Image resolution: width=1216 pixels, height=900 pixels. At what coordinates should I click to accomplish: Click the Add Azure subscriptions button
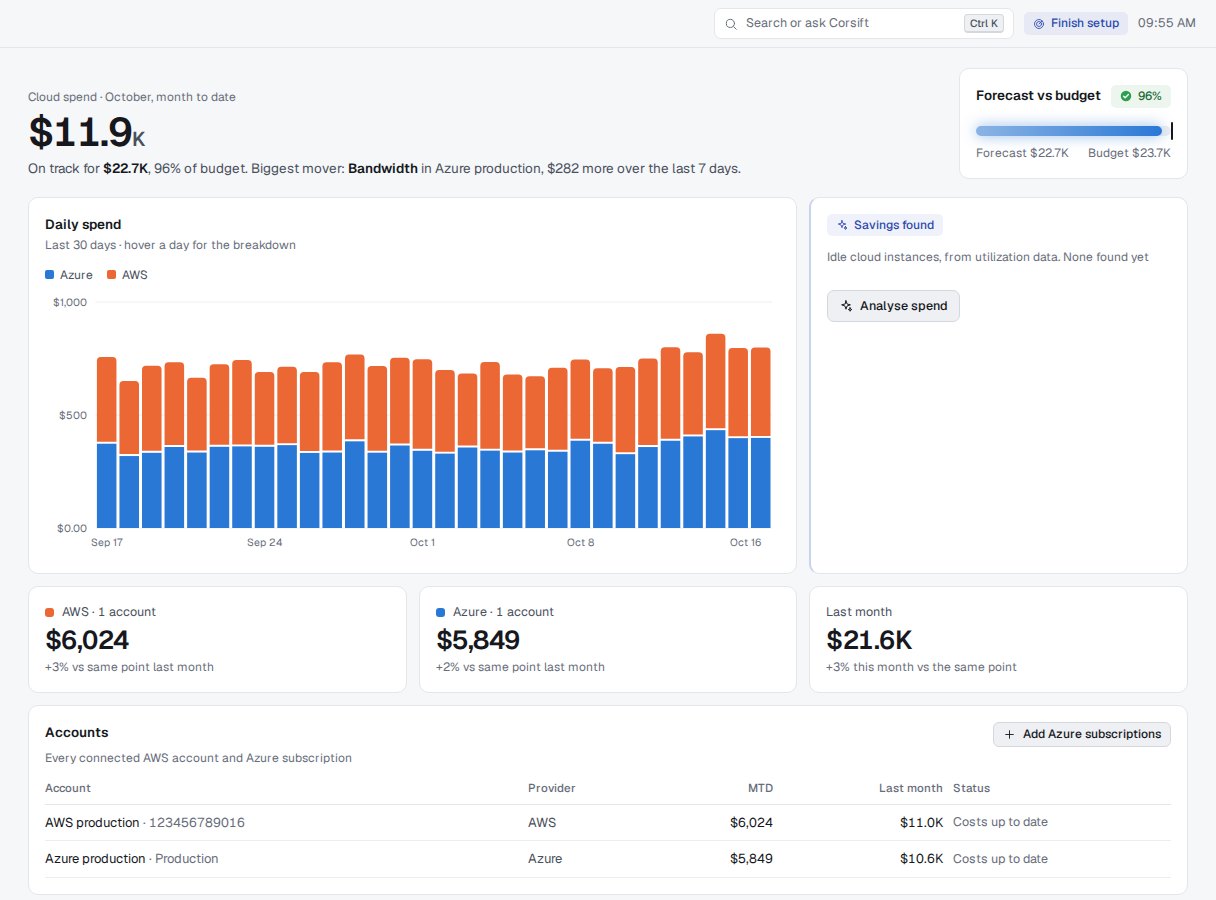(1081, 734)
